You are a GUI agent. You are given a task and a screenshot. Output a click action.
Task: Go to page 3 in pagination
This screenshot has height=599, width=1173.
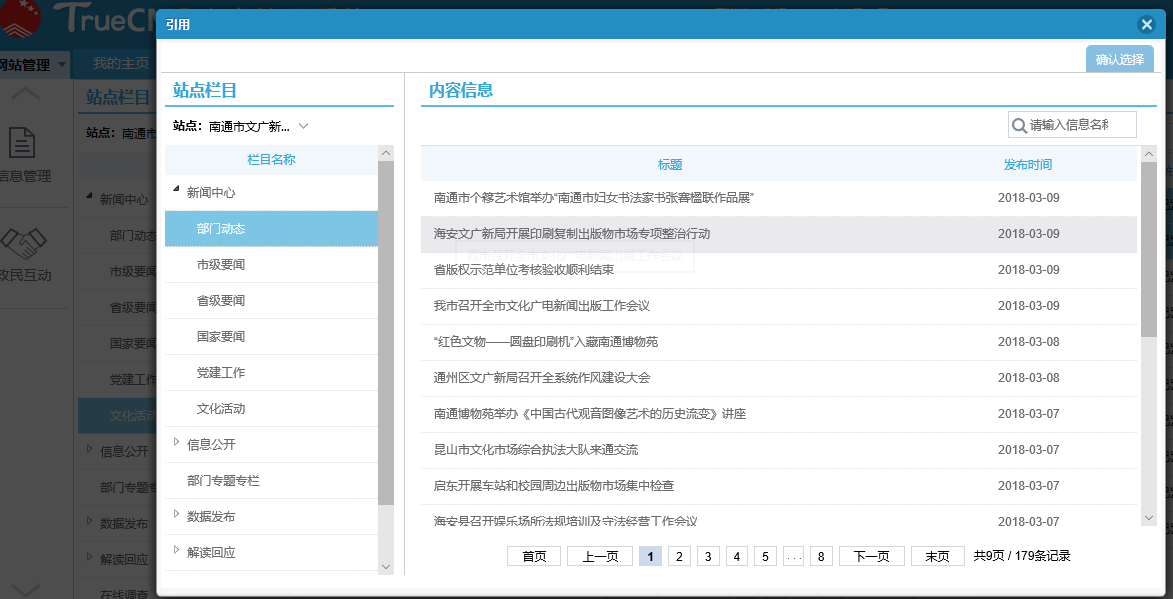tap(708, 556)
